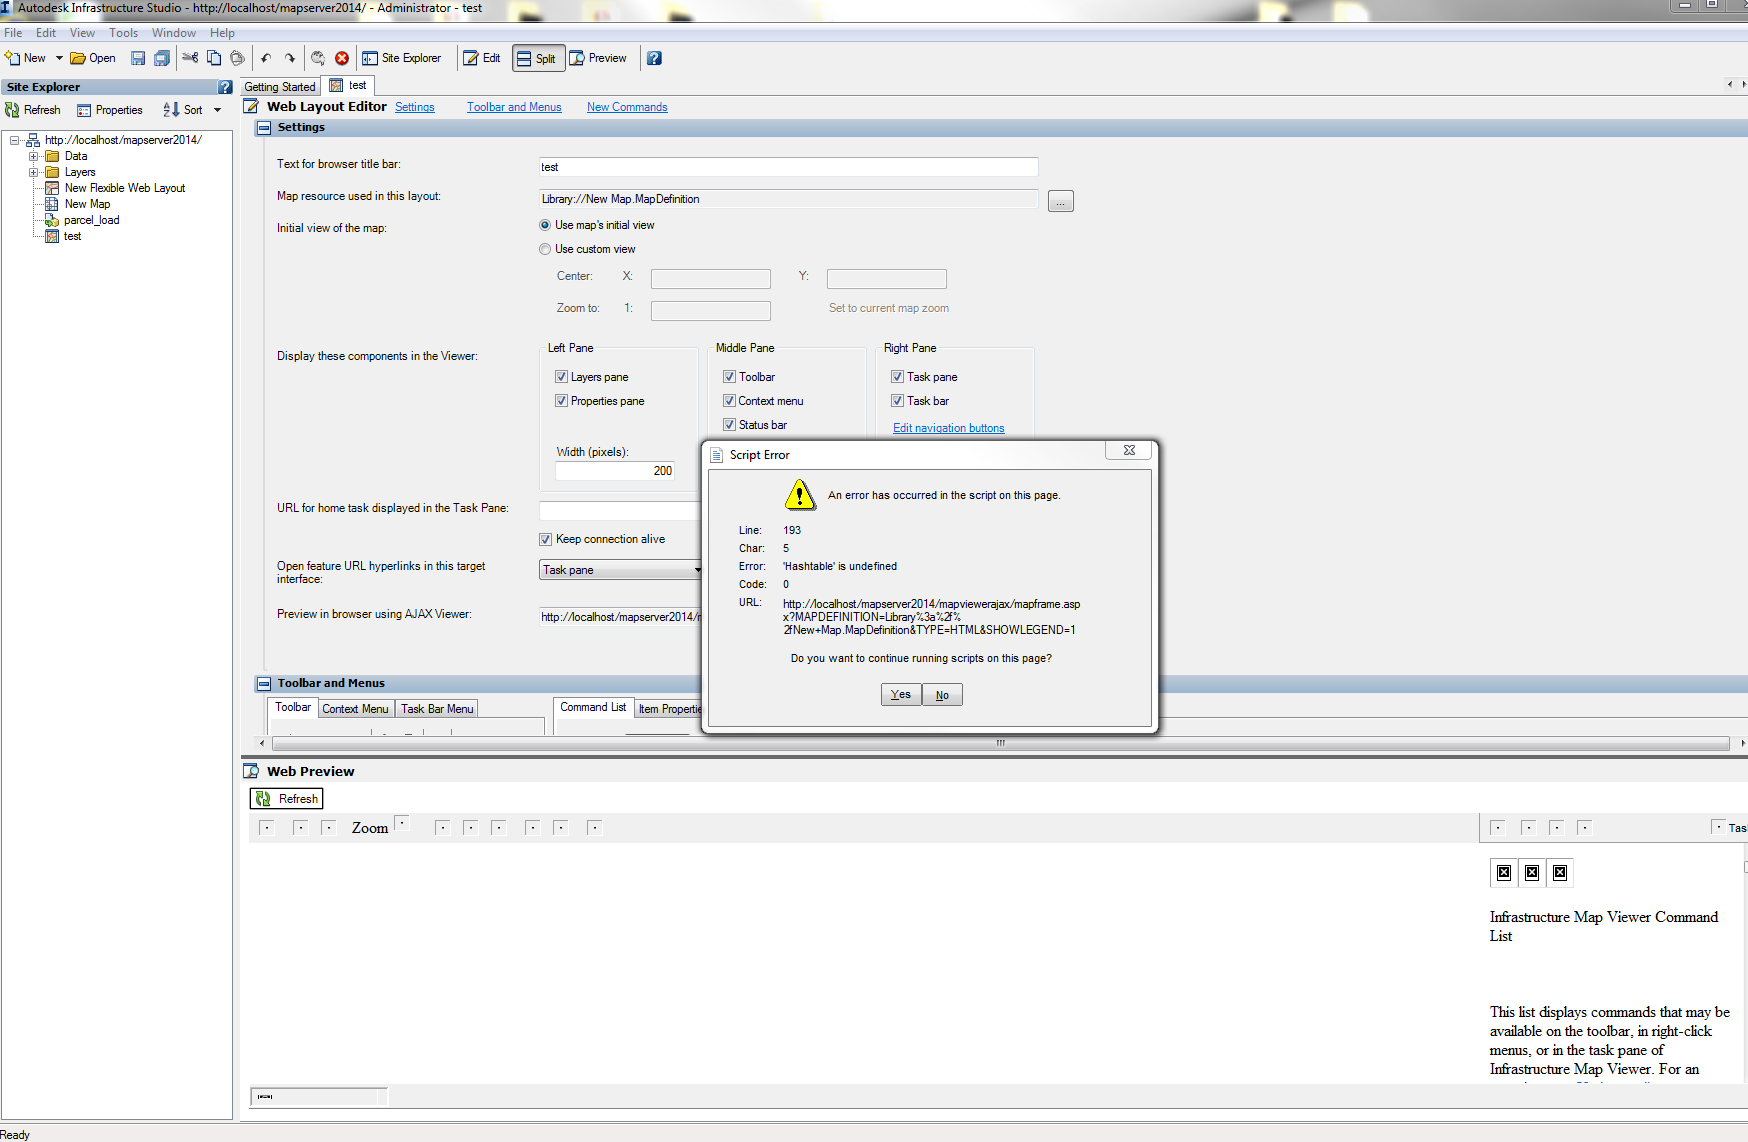This screenshot has height=1142, width=1748.
Task: Open main toolbar Help icon
Action: (654, 58)
